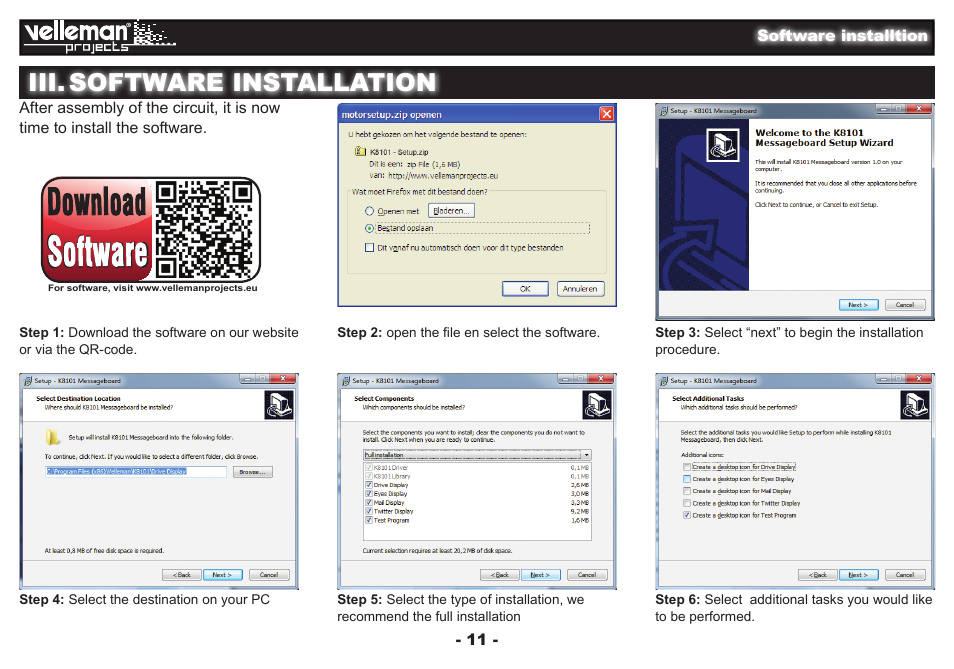Click setup computer icon in Select Destination Location header
The image size is (954, 669).
pos(279,404)
